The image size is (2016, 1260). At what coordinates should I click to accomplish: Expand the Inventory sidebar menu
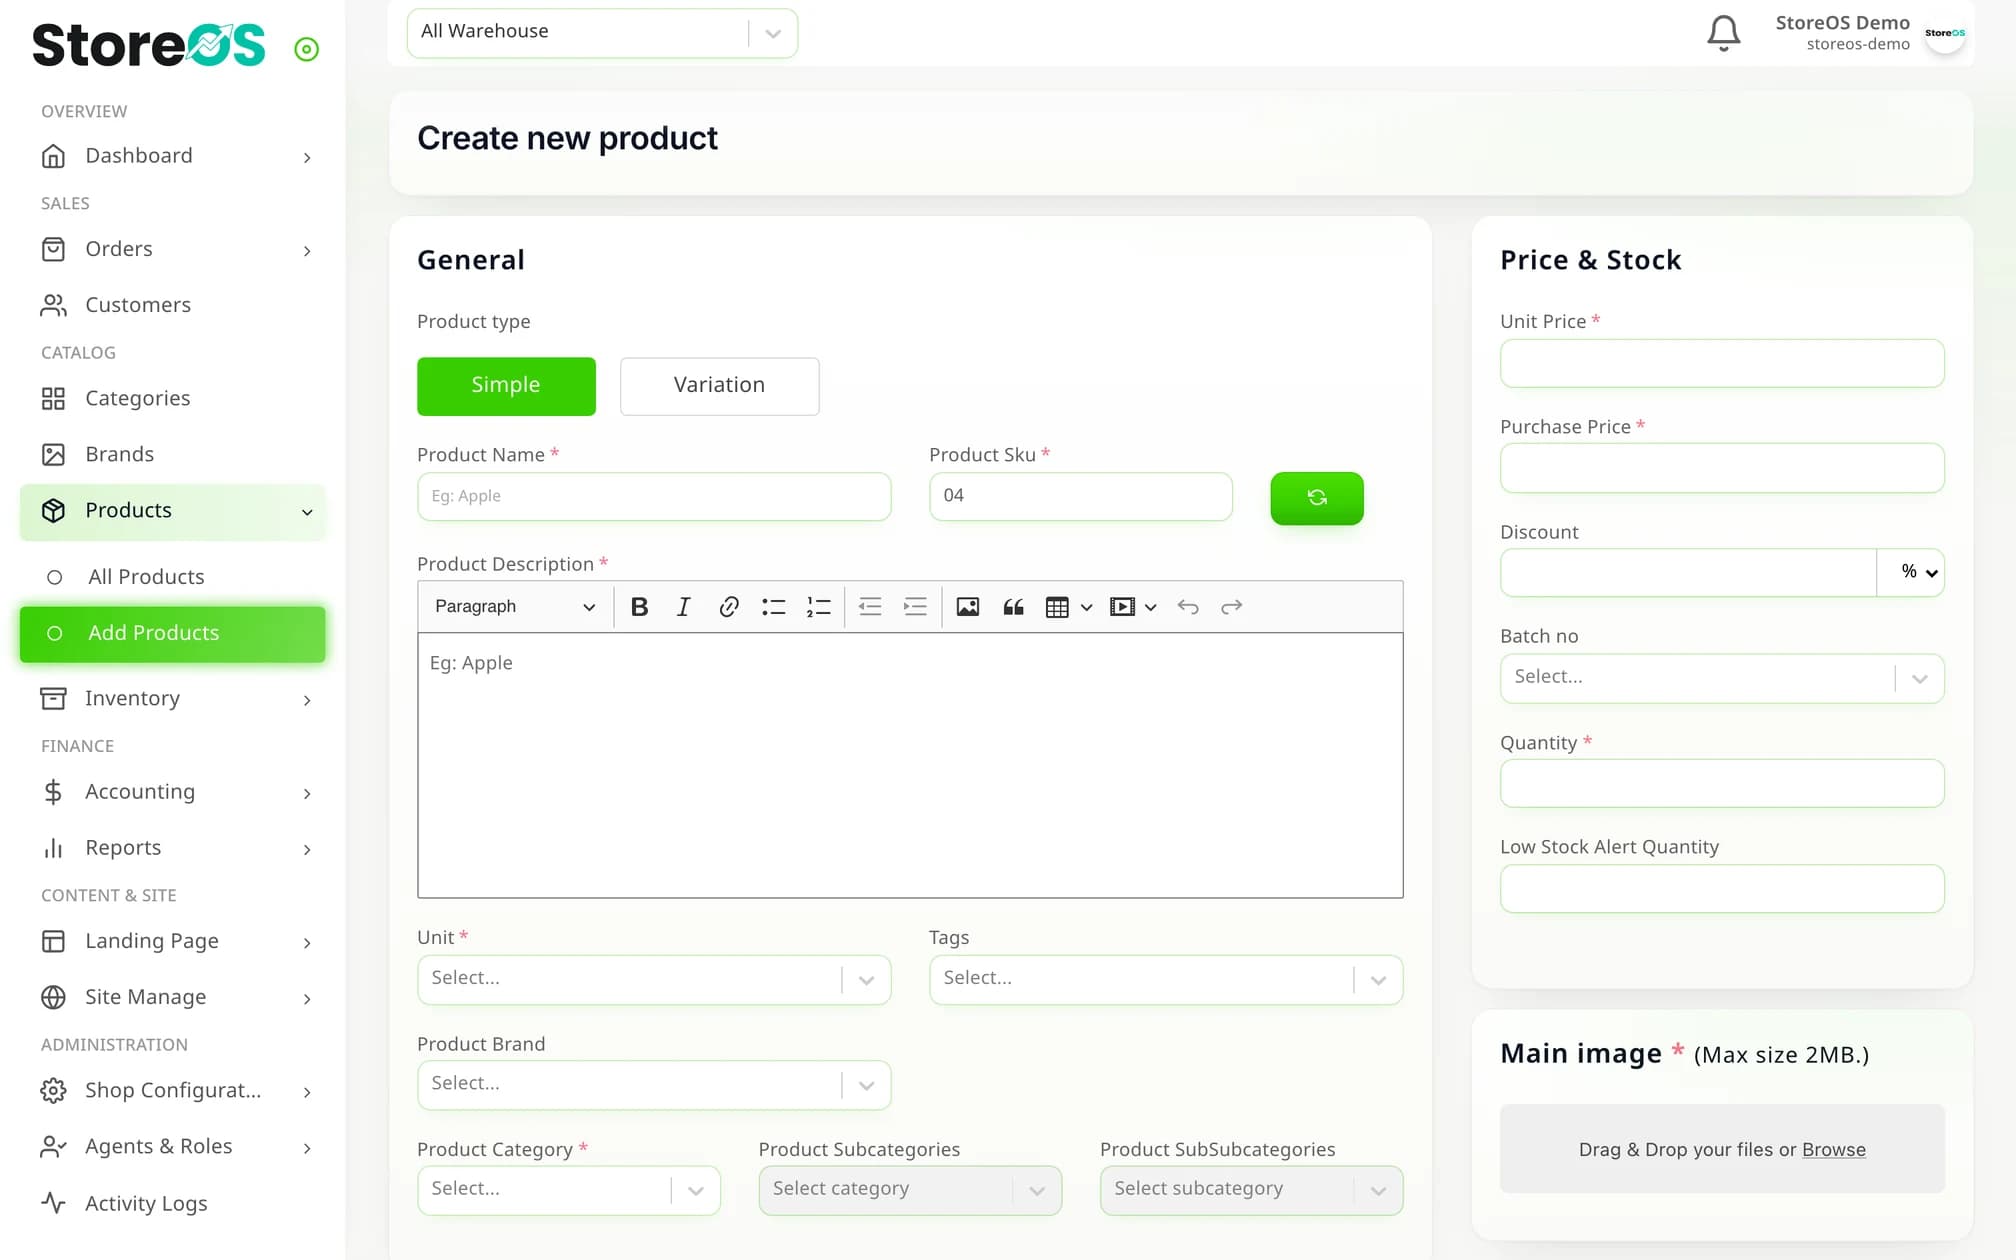pyautogui.click(x=172, y=698)
